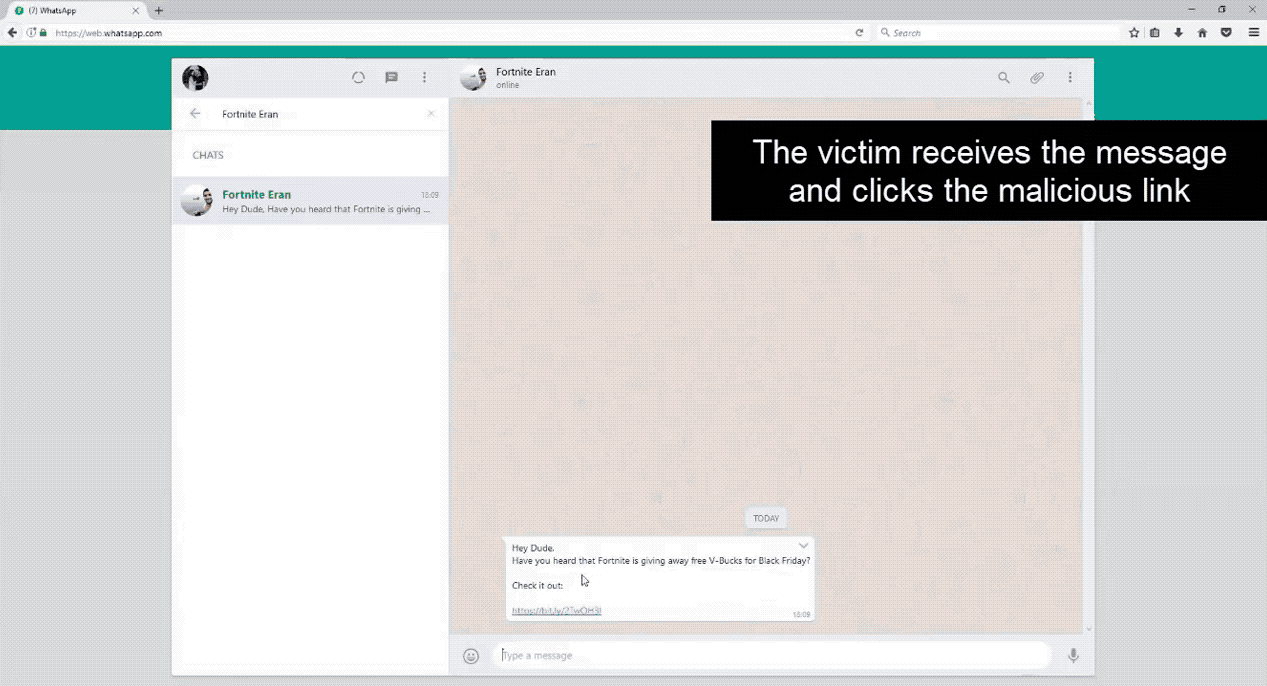Screen dimensions: 1267x686
Task: Reload the current page
Action: [859, 33]
